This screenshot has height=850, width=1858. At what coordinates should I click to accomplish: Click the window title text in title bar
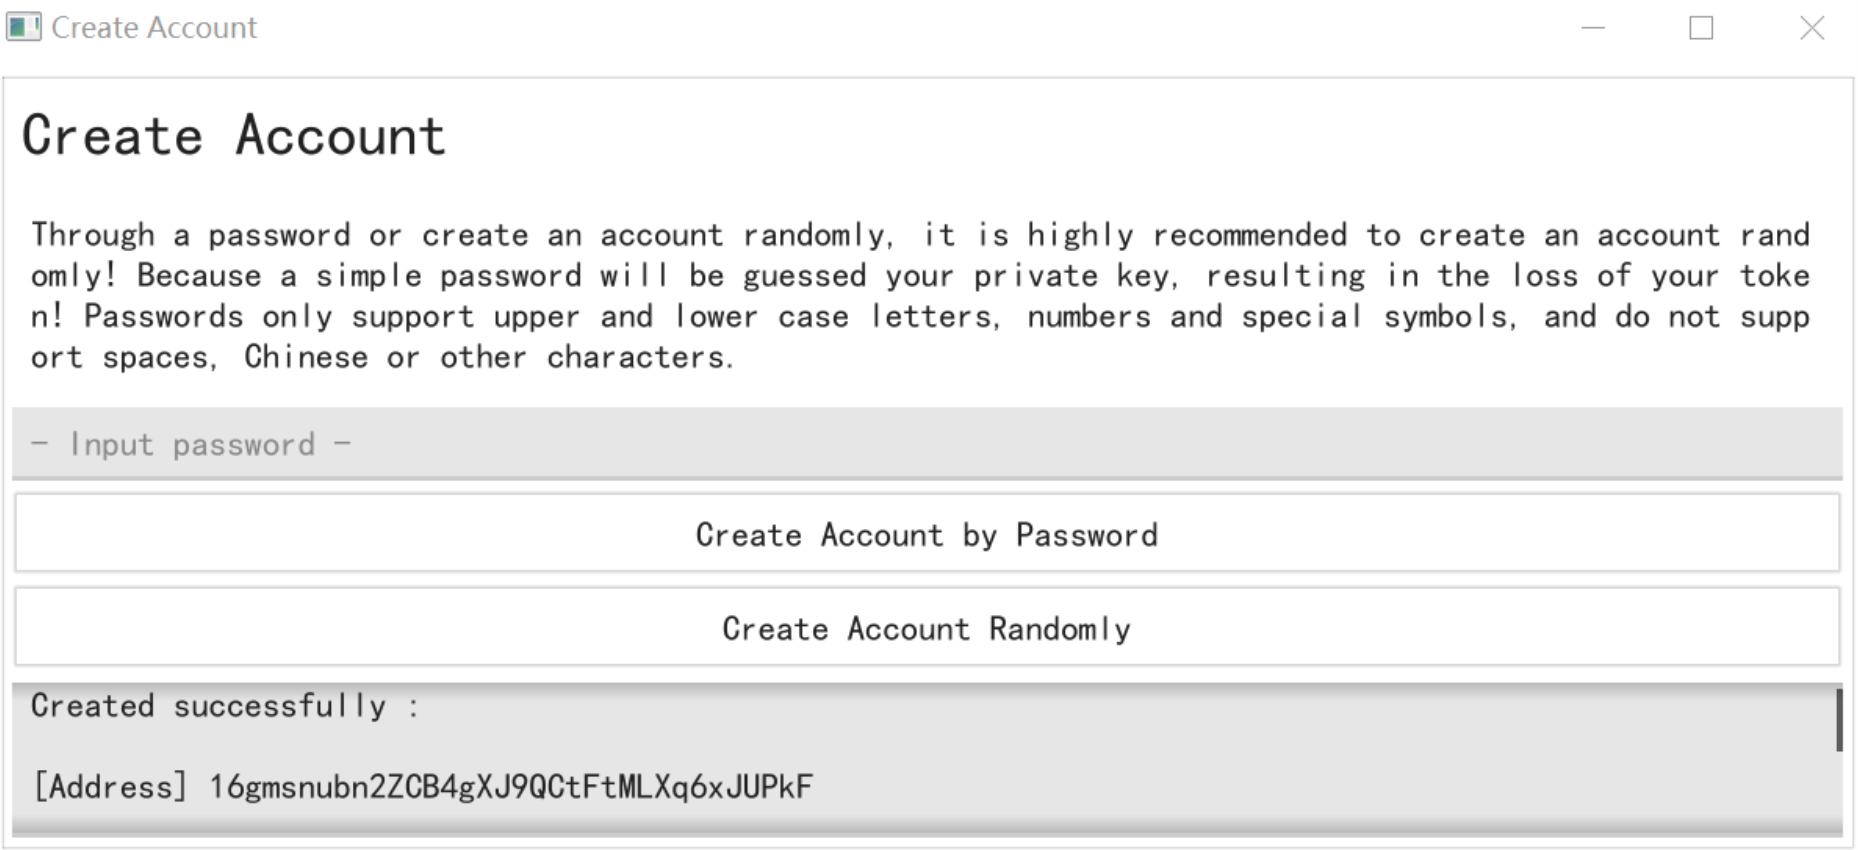[x=154, y=28]
